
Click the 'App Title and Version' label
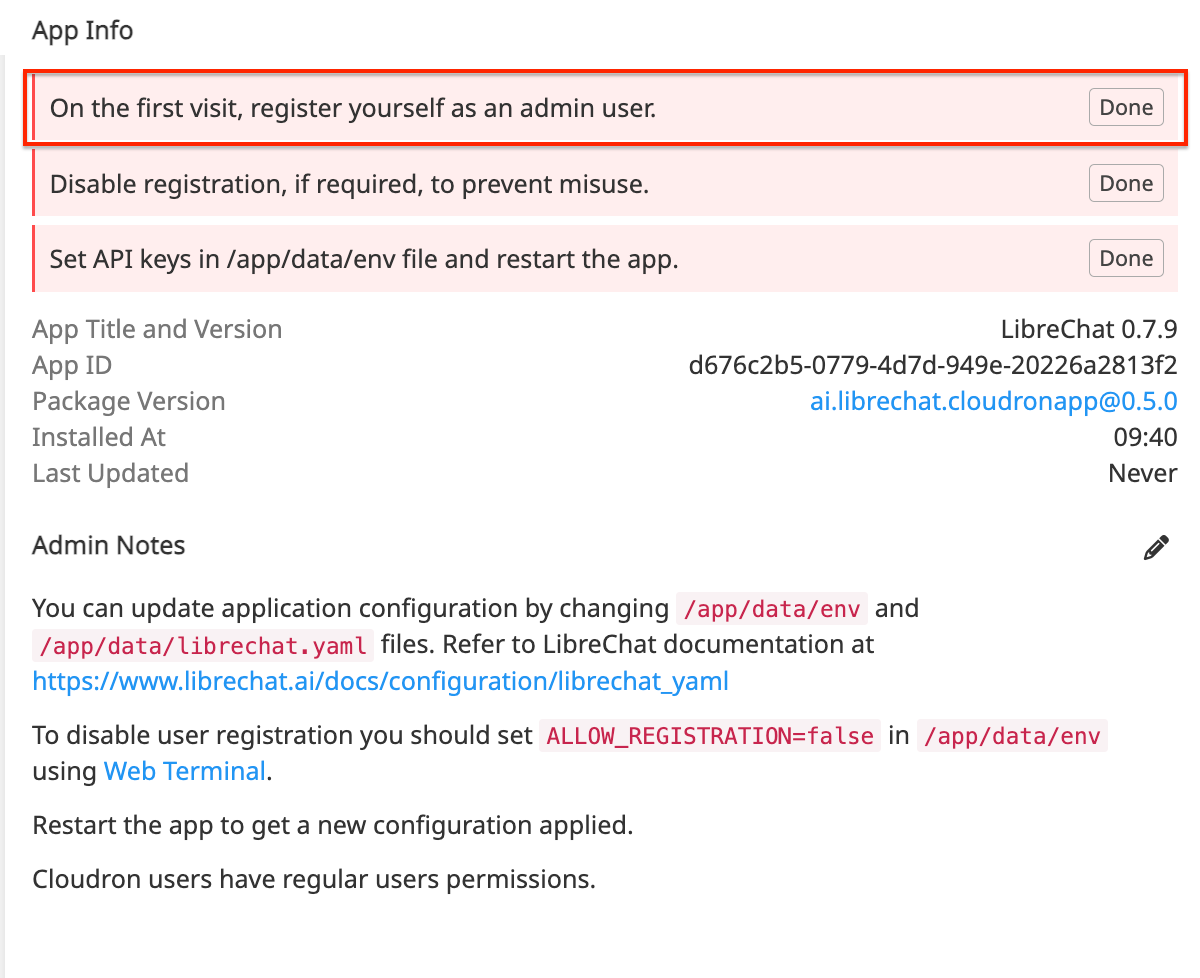157,329
